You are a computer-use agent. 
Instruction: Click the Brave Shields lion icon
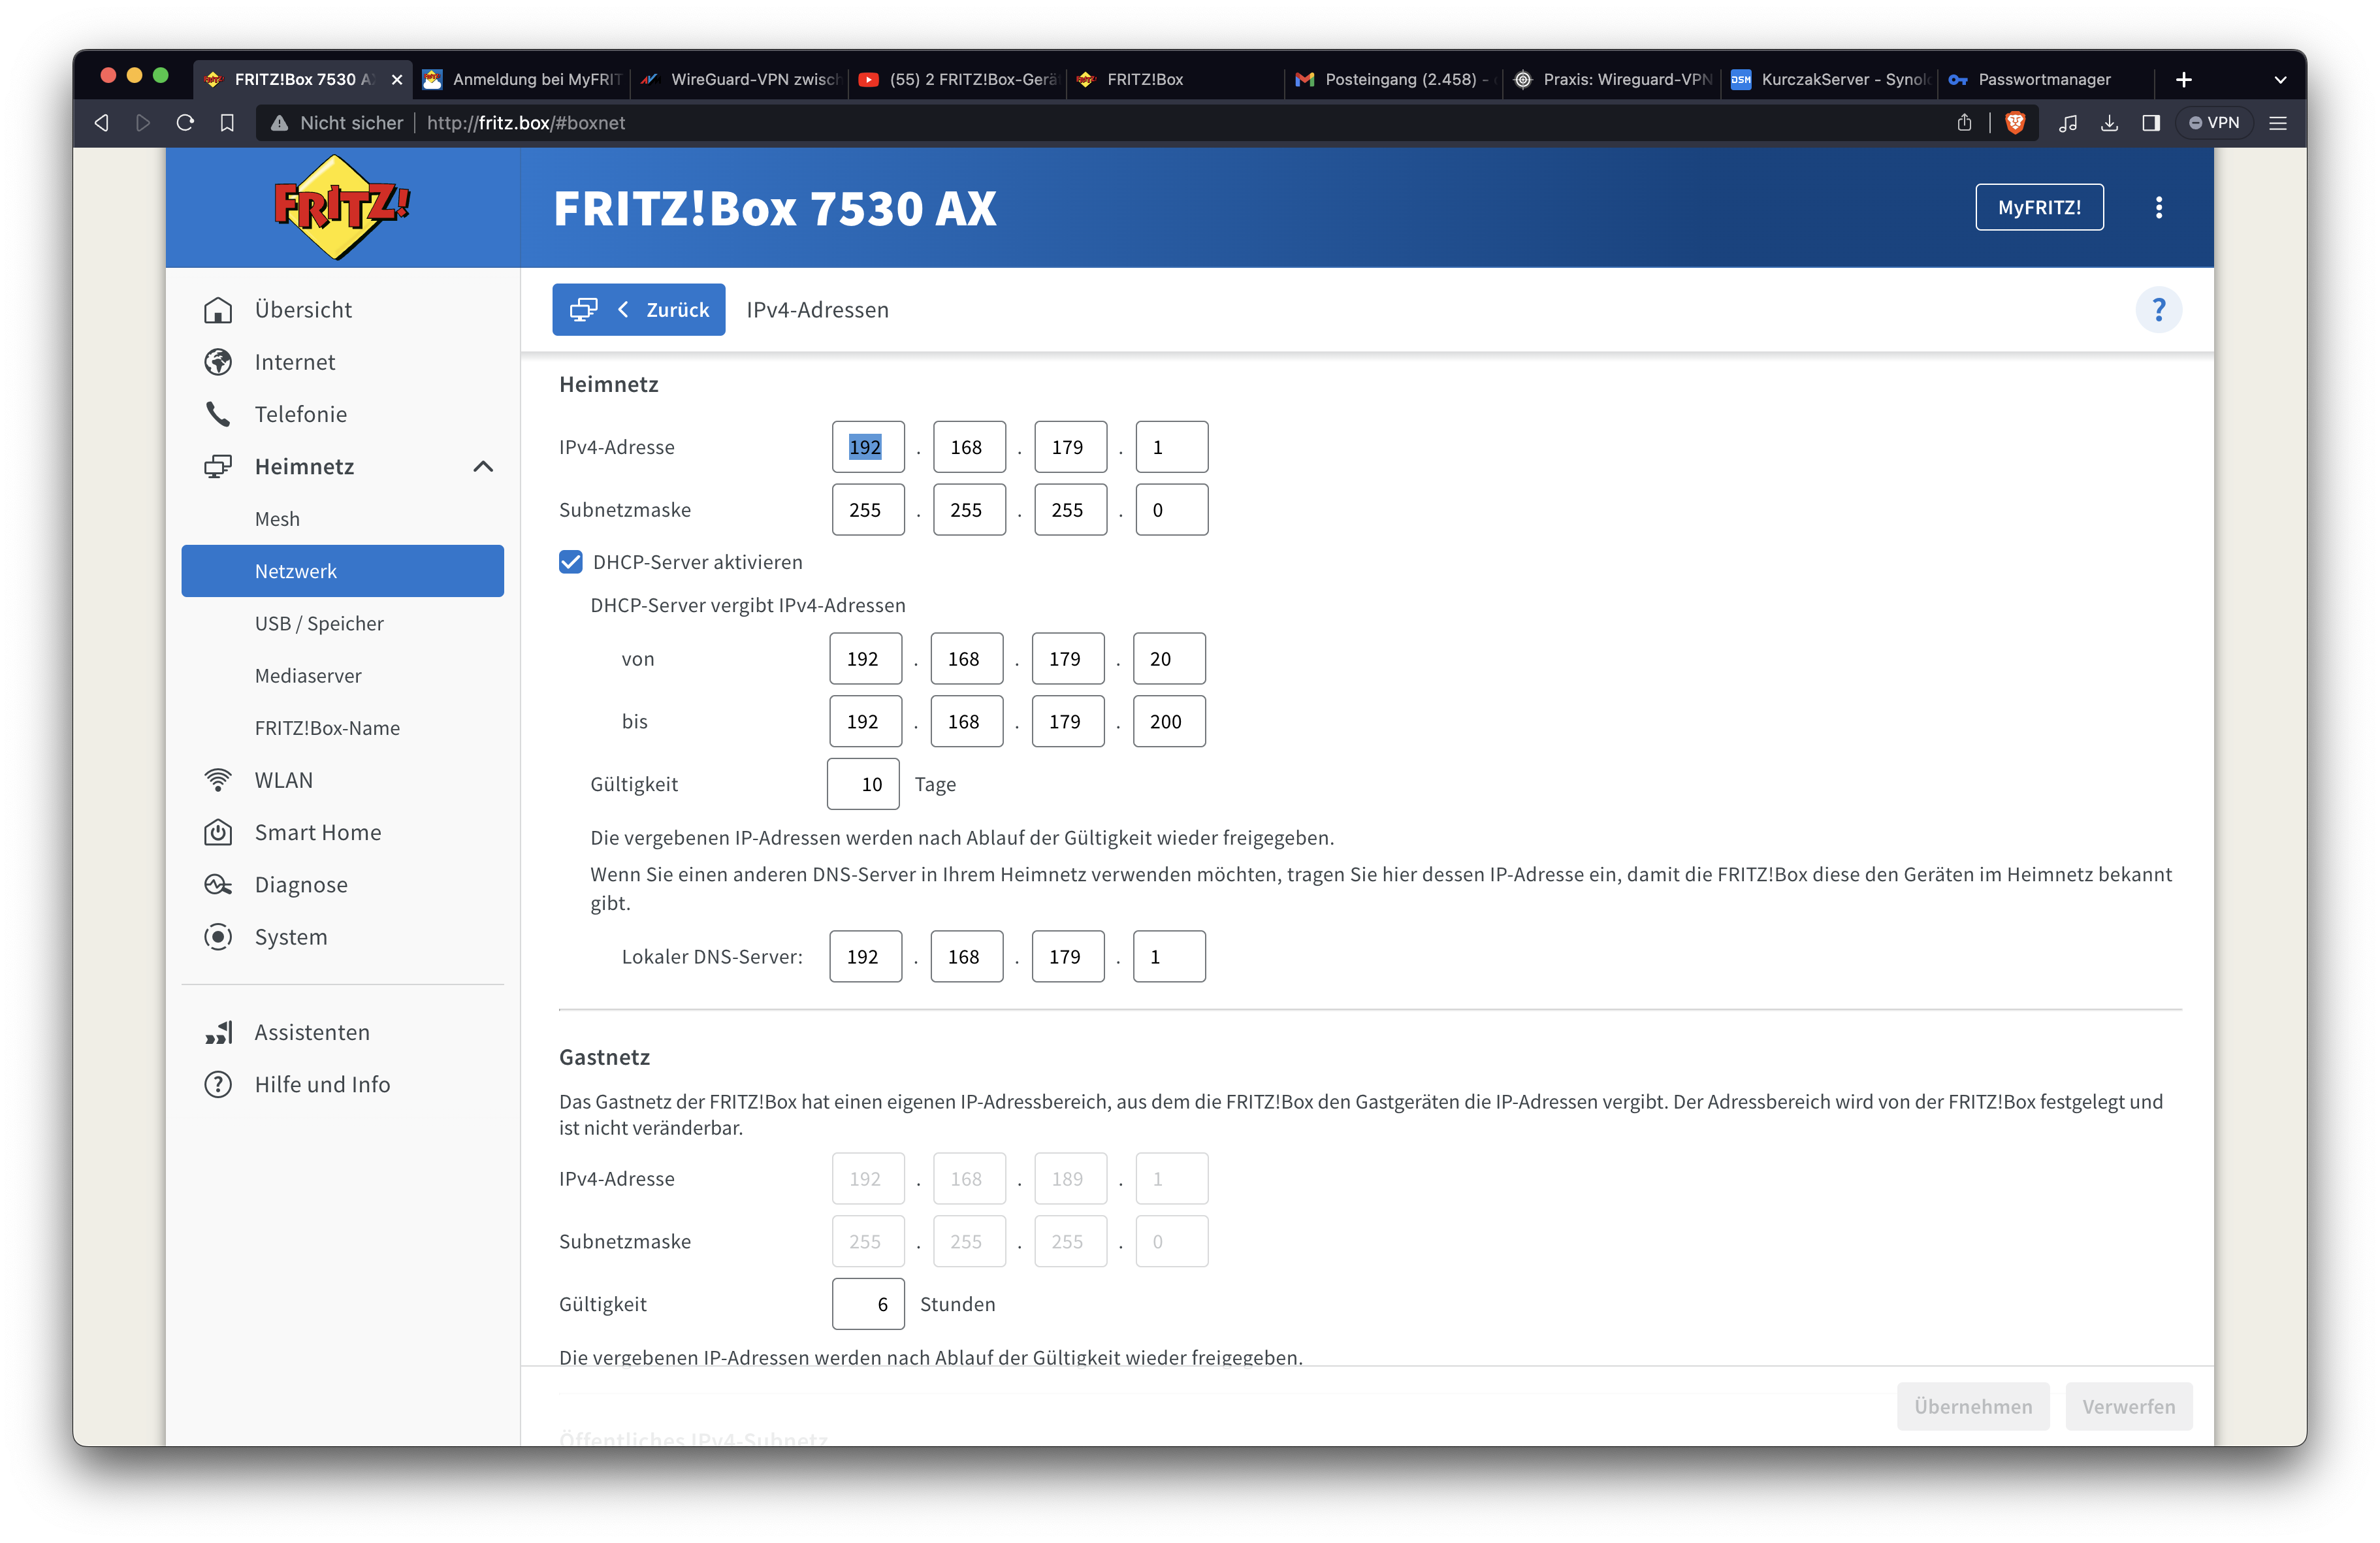(x=2015, y=123)
